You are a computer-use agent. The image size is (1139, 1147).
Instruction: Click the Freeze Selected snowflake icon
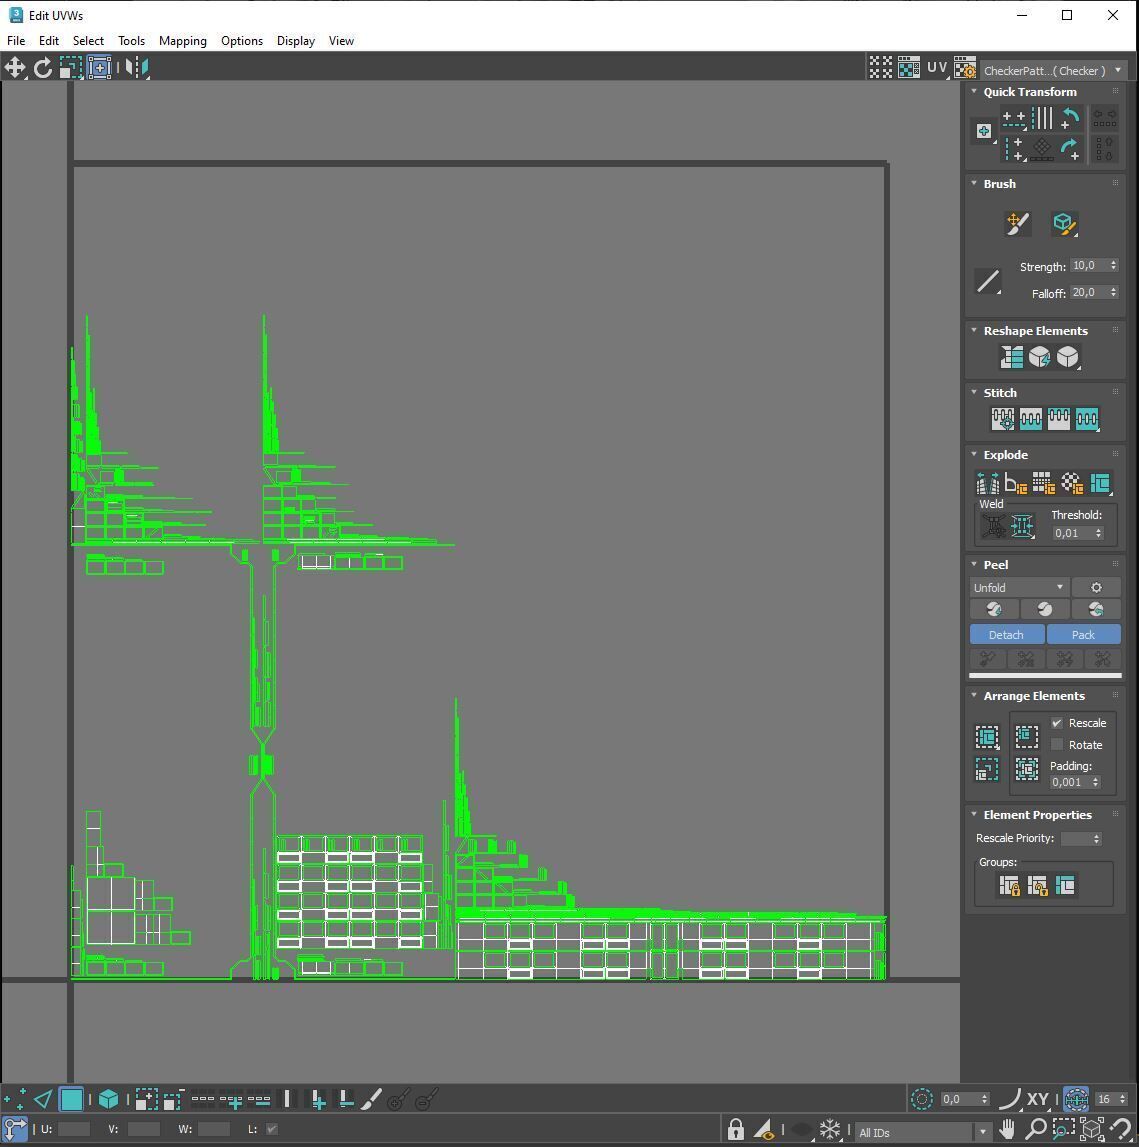[x=830, y=1129]
